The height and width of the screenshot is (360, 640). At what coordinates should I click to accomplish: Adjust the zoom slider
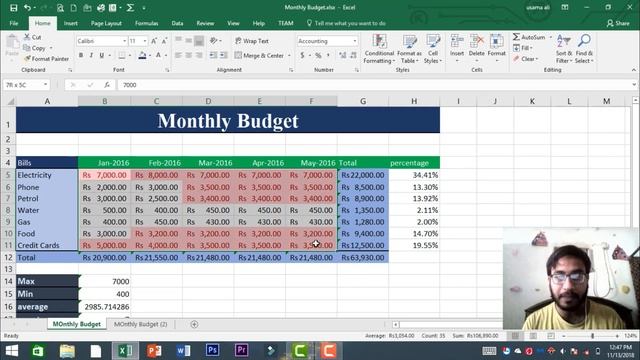click(592, 336)
